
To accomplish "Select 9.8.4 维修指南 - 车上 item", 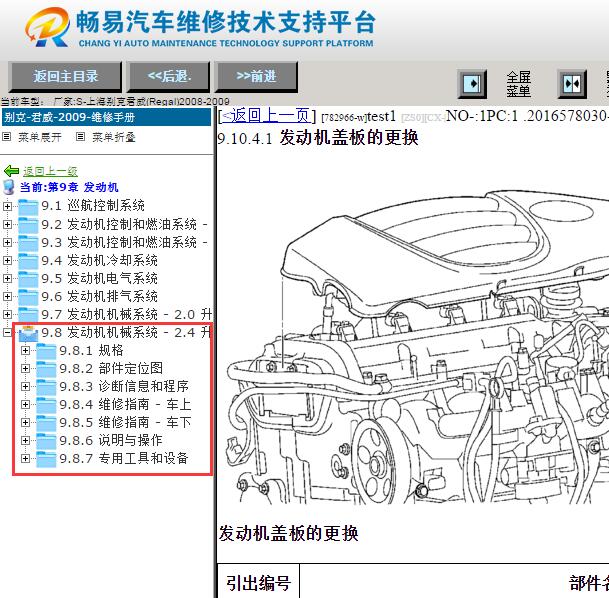I will point(125,404).
